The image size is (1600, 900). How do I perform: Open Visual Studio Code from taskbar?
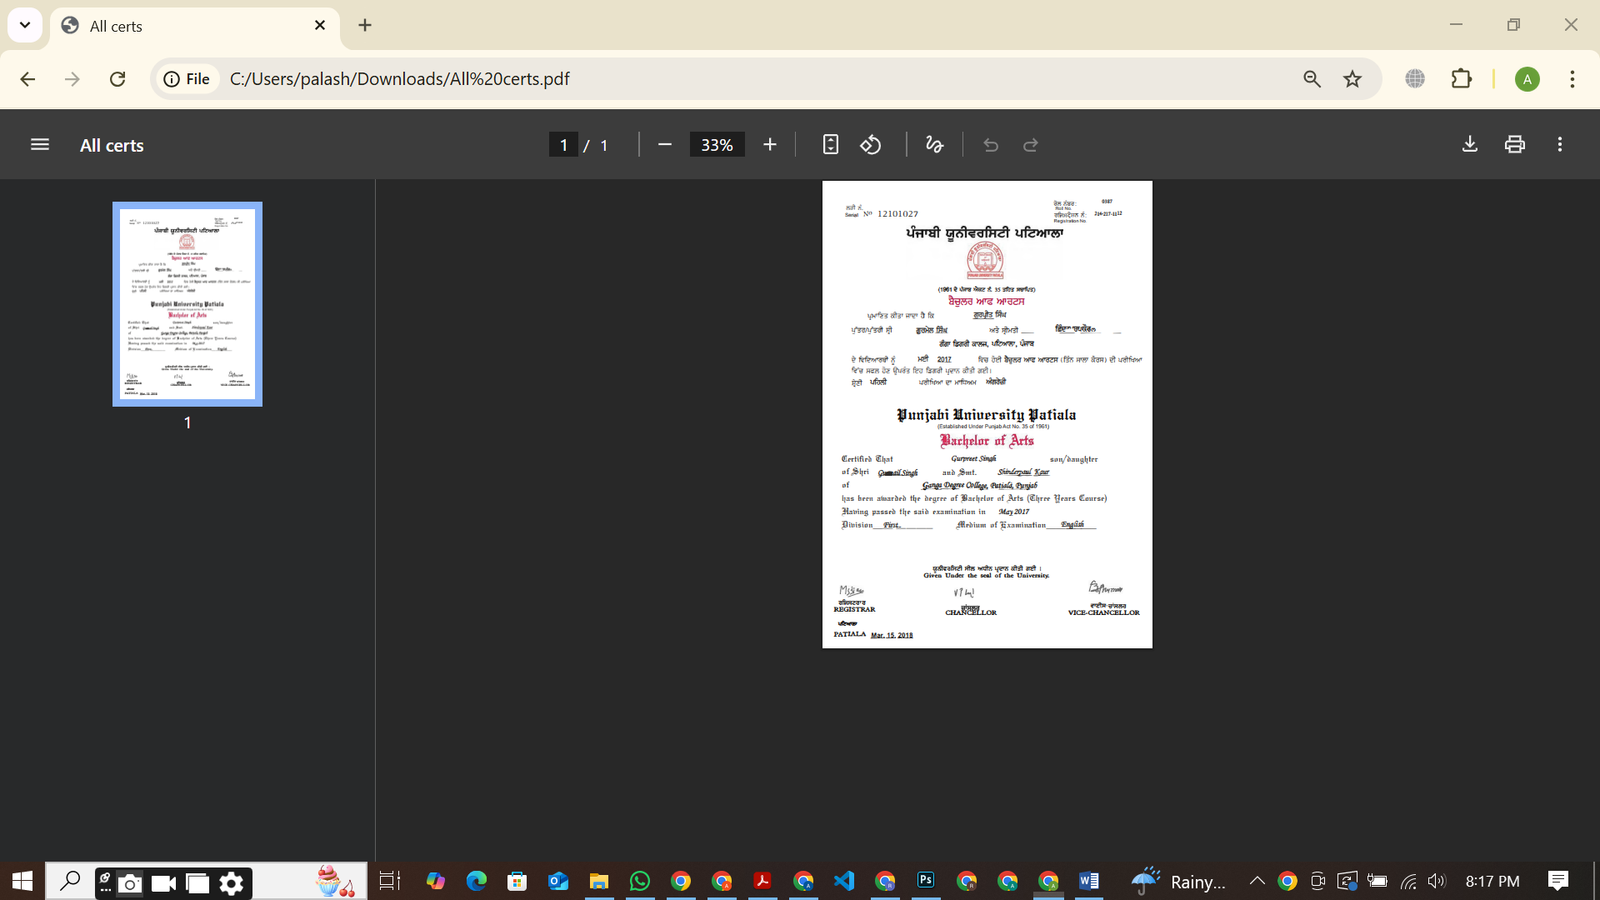[x=844, y=881]
